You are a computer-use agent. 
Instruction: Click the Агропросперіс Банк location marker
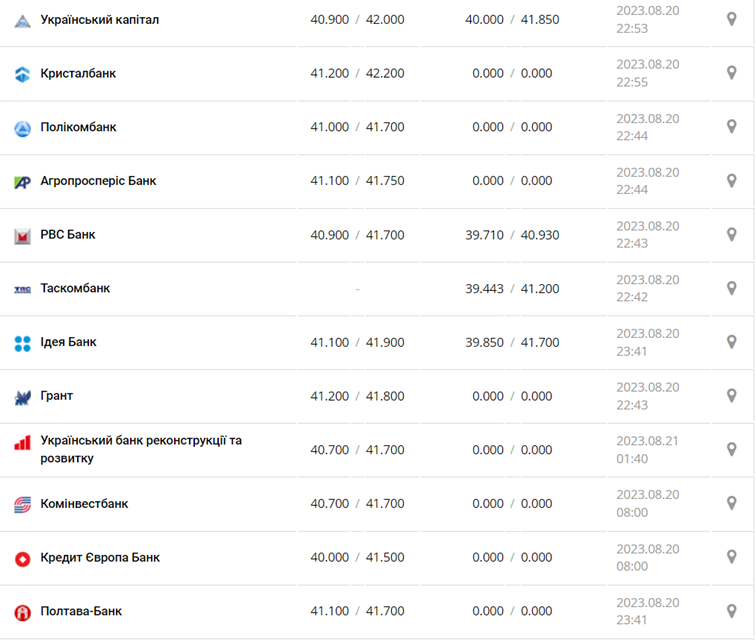coord(731,181)
